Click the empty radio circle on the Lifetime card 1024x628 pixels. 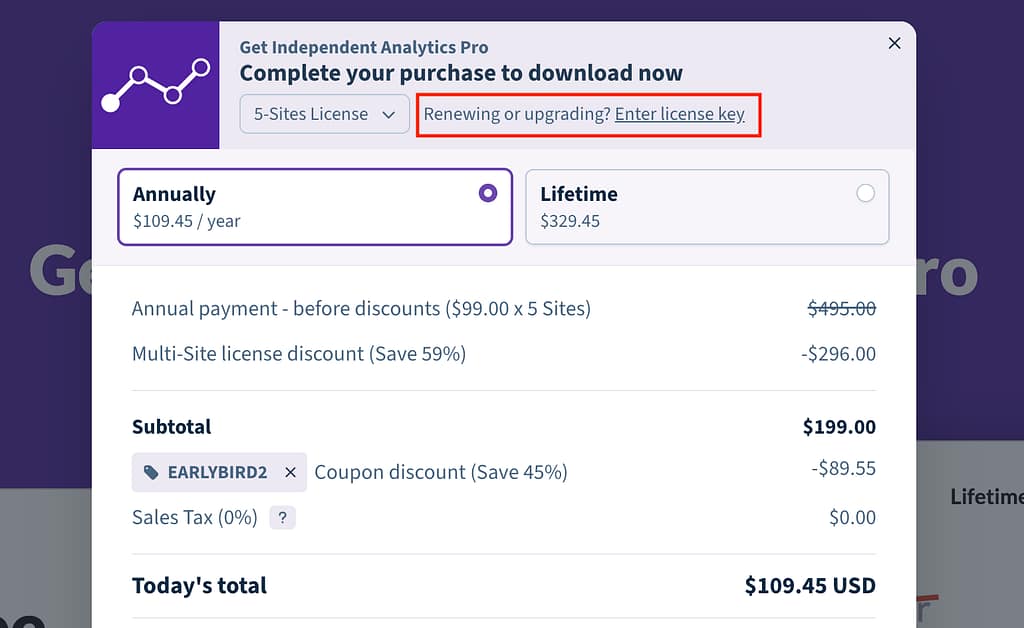coord(866,194)
